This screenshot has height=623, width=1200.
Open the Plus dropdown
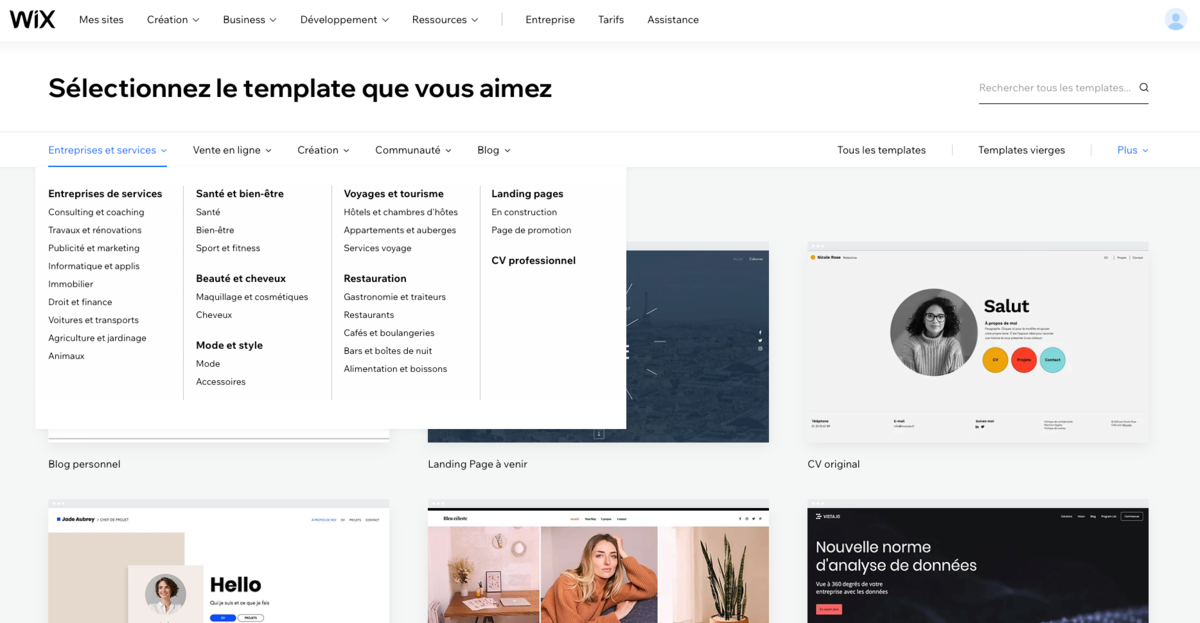[x=1132, y=150]
